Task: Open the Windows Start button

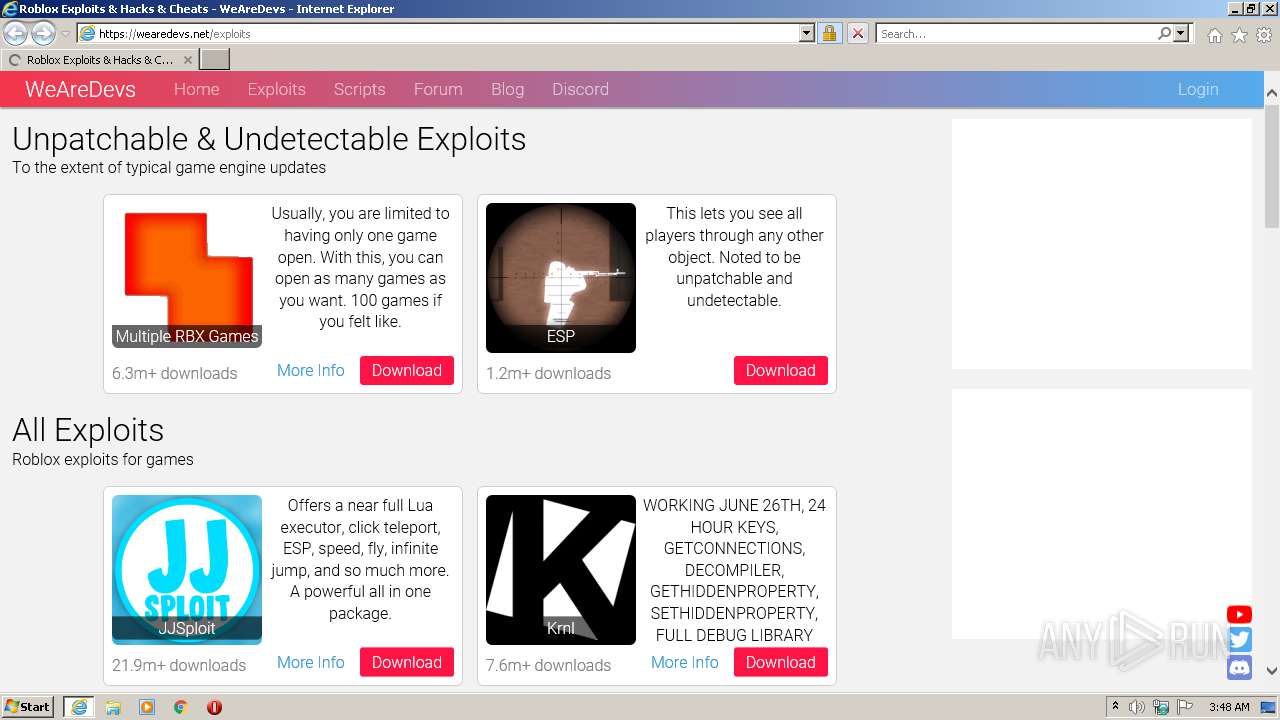Action: pos(28,707)
